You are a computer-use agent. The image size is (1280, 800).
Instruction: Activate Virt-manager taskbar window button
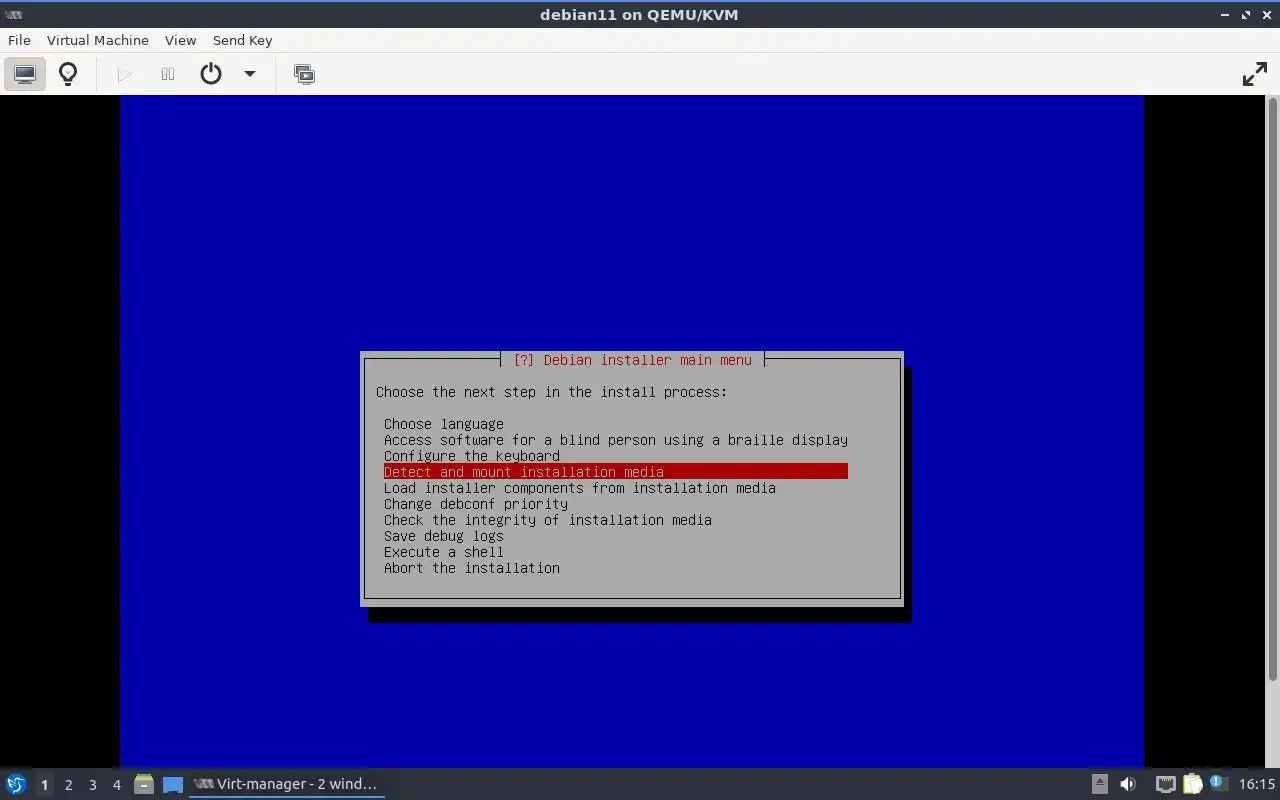pos(287,784)
